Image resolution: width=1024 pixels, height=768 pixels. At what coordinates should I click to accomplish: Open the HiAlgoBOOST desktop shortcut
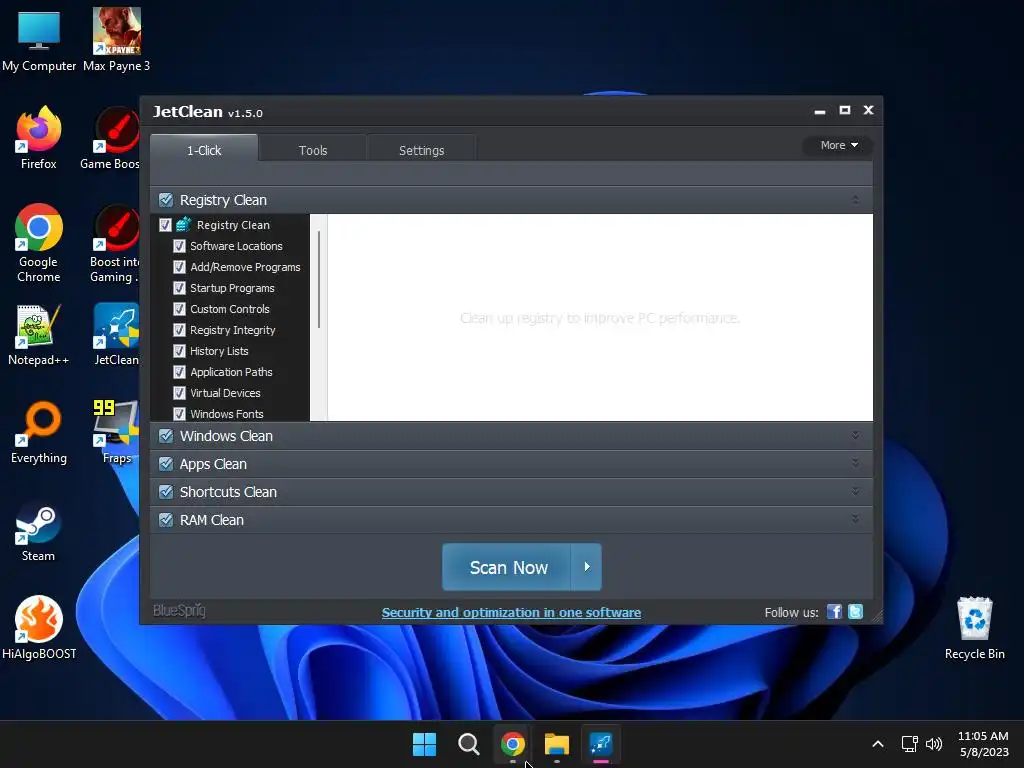pyautogui.click(x=39, y=628)
